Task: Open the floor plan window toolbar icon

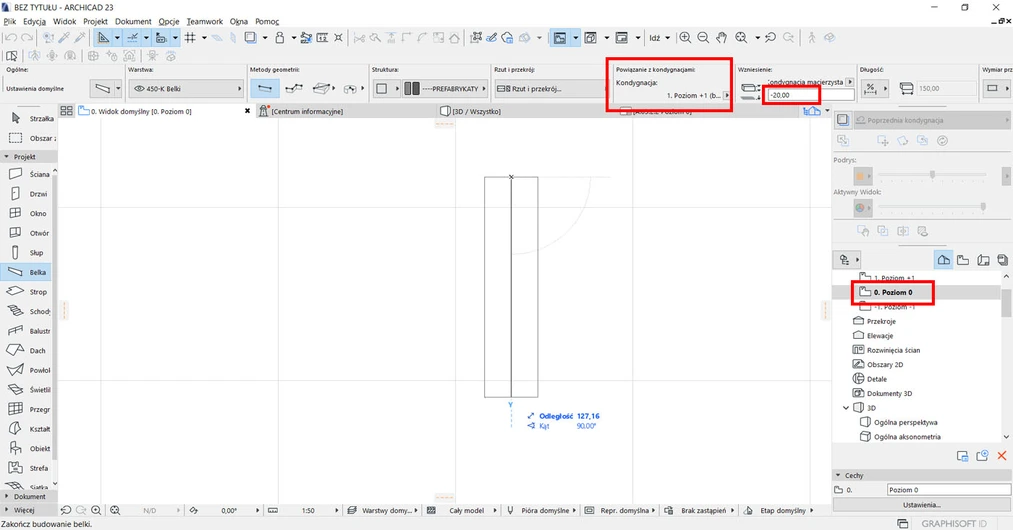Action: click(559, 38)
